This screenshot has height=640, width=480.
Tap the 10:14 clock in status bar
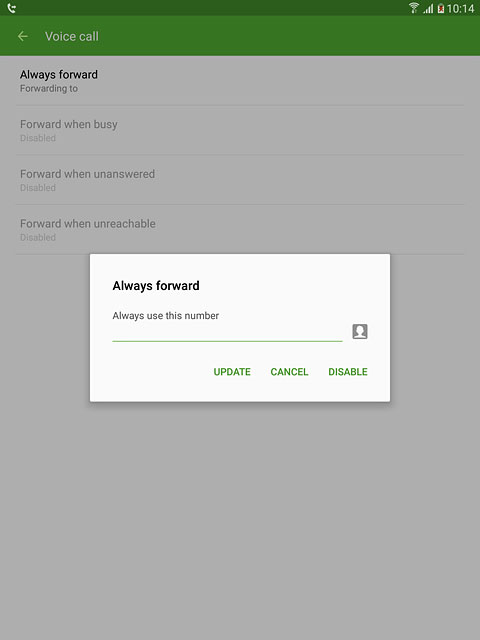coord(460,8)
